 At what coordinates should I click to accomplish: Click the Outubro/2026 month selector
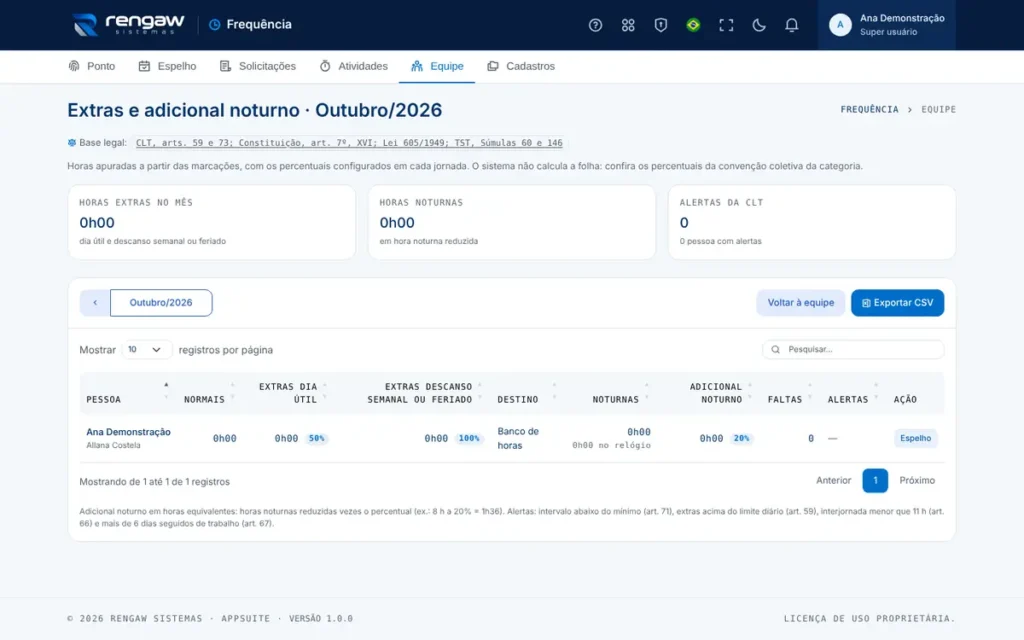(161, 303)
